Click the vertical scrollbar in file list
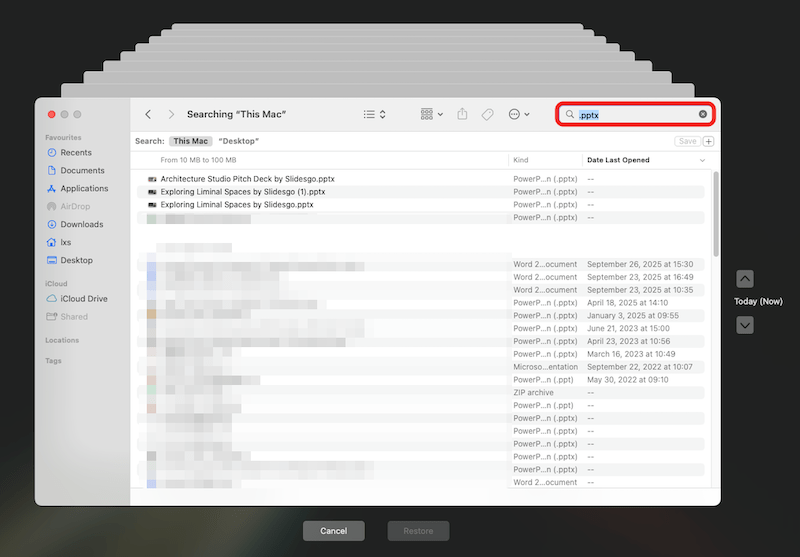Image resolution: width=800 pixels, height=557 pixels. (715, 215)
